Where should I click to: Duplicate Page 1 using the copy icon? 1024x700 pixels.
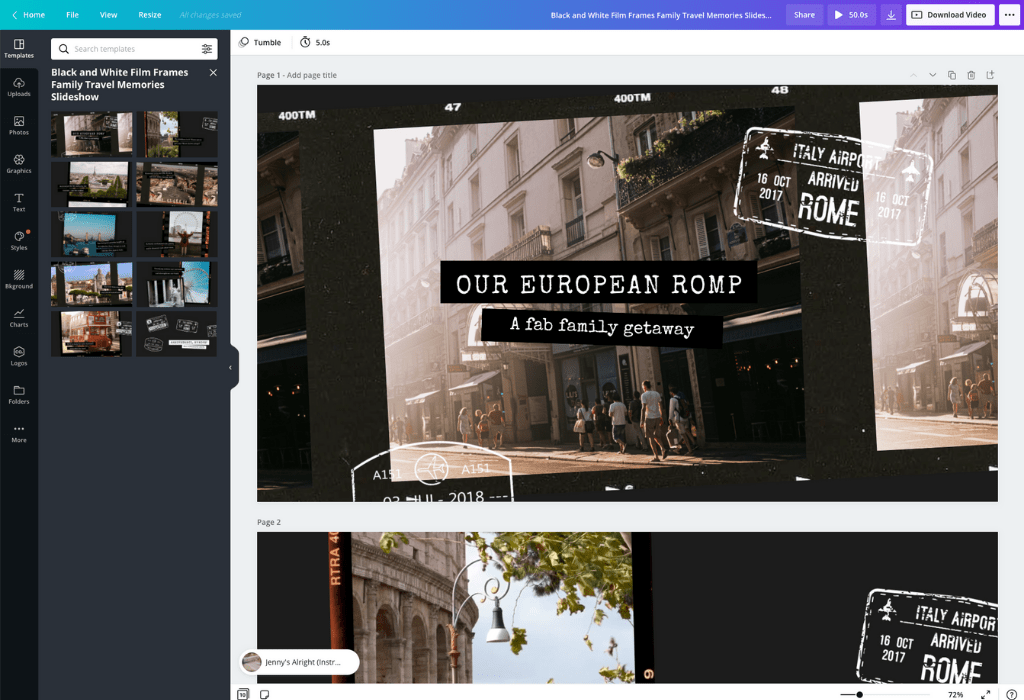[x=953, y=74]
